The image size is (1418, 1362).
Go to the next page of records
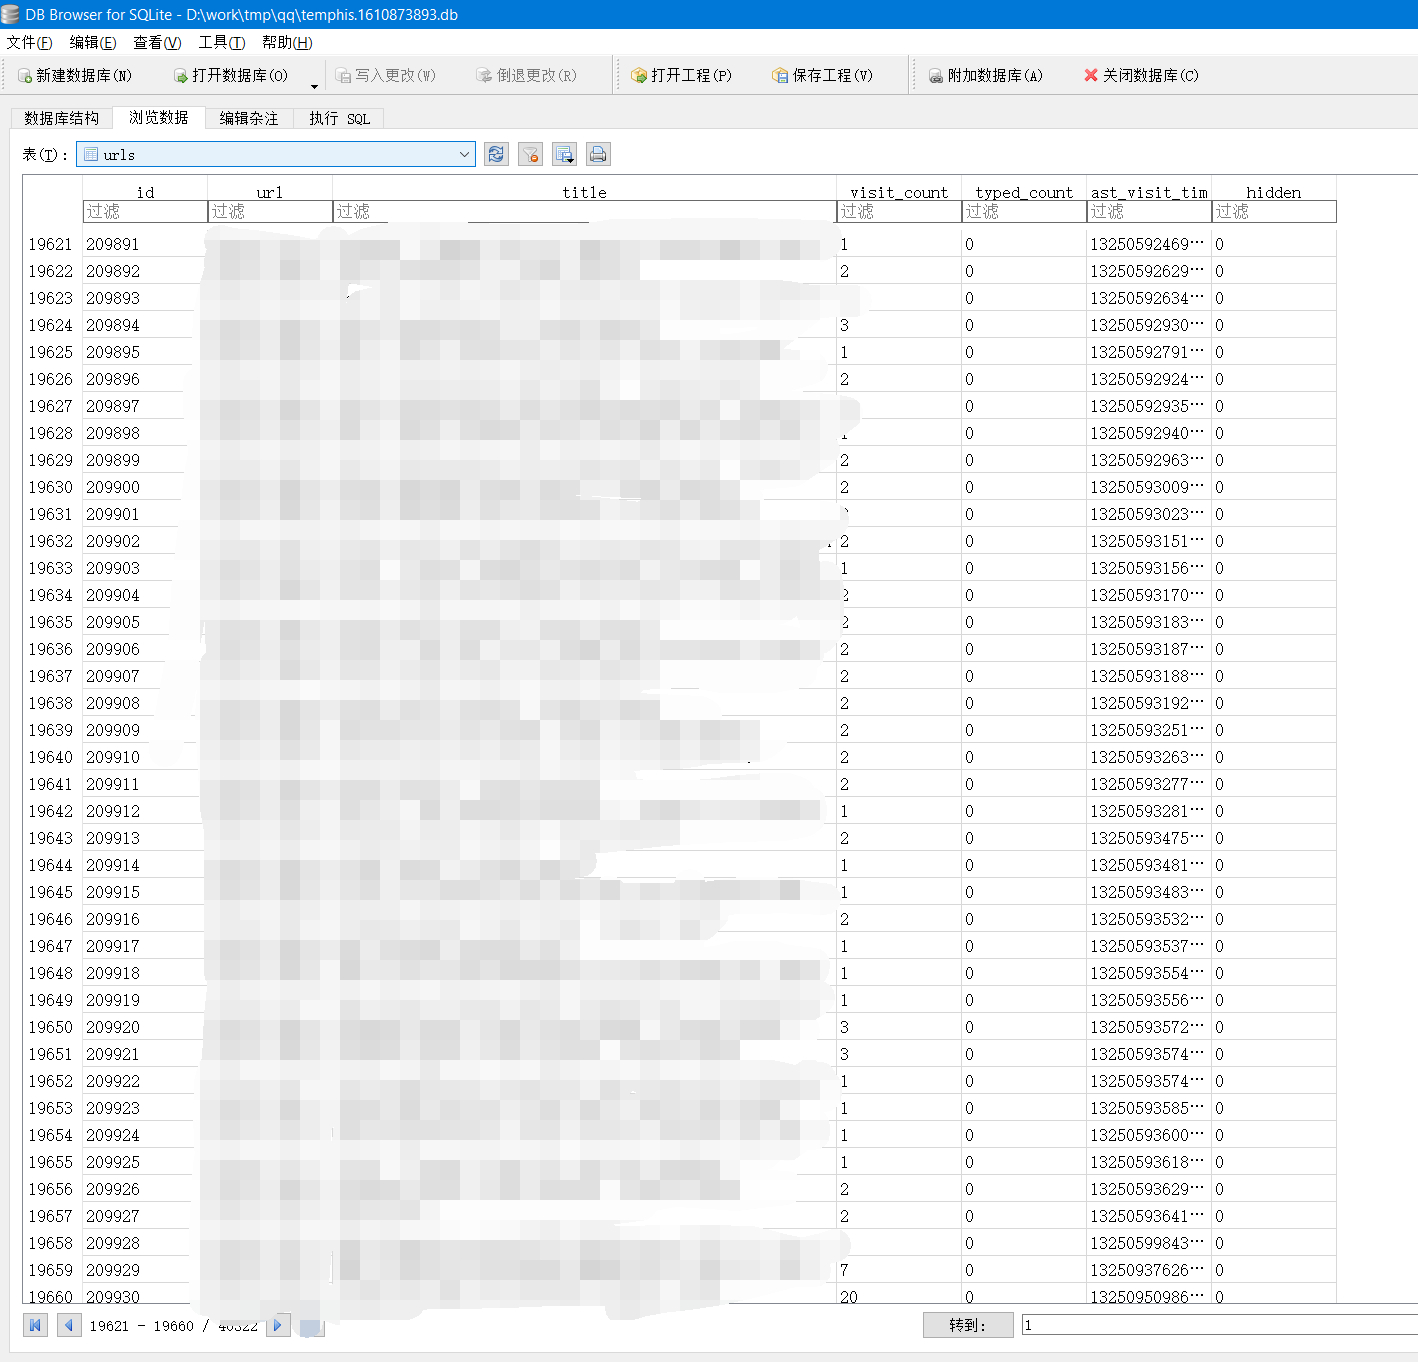[x=278, y=1325]
